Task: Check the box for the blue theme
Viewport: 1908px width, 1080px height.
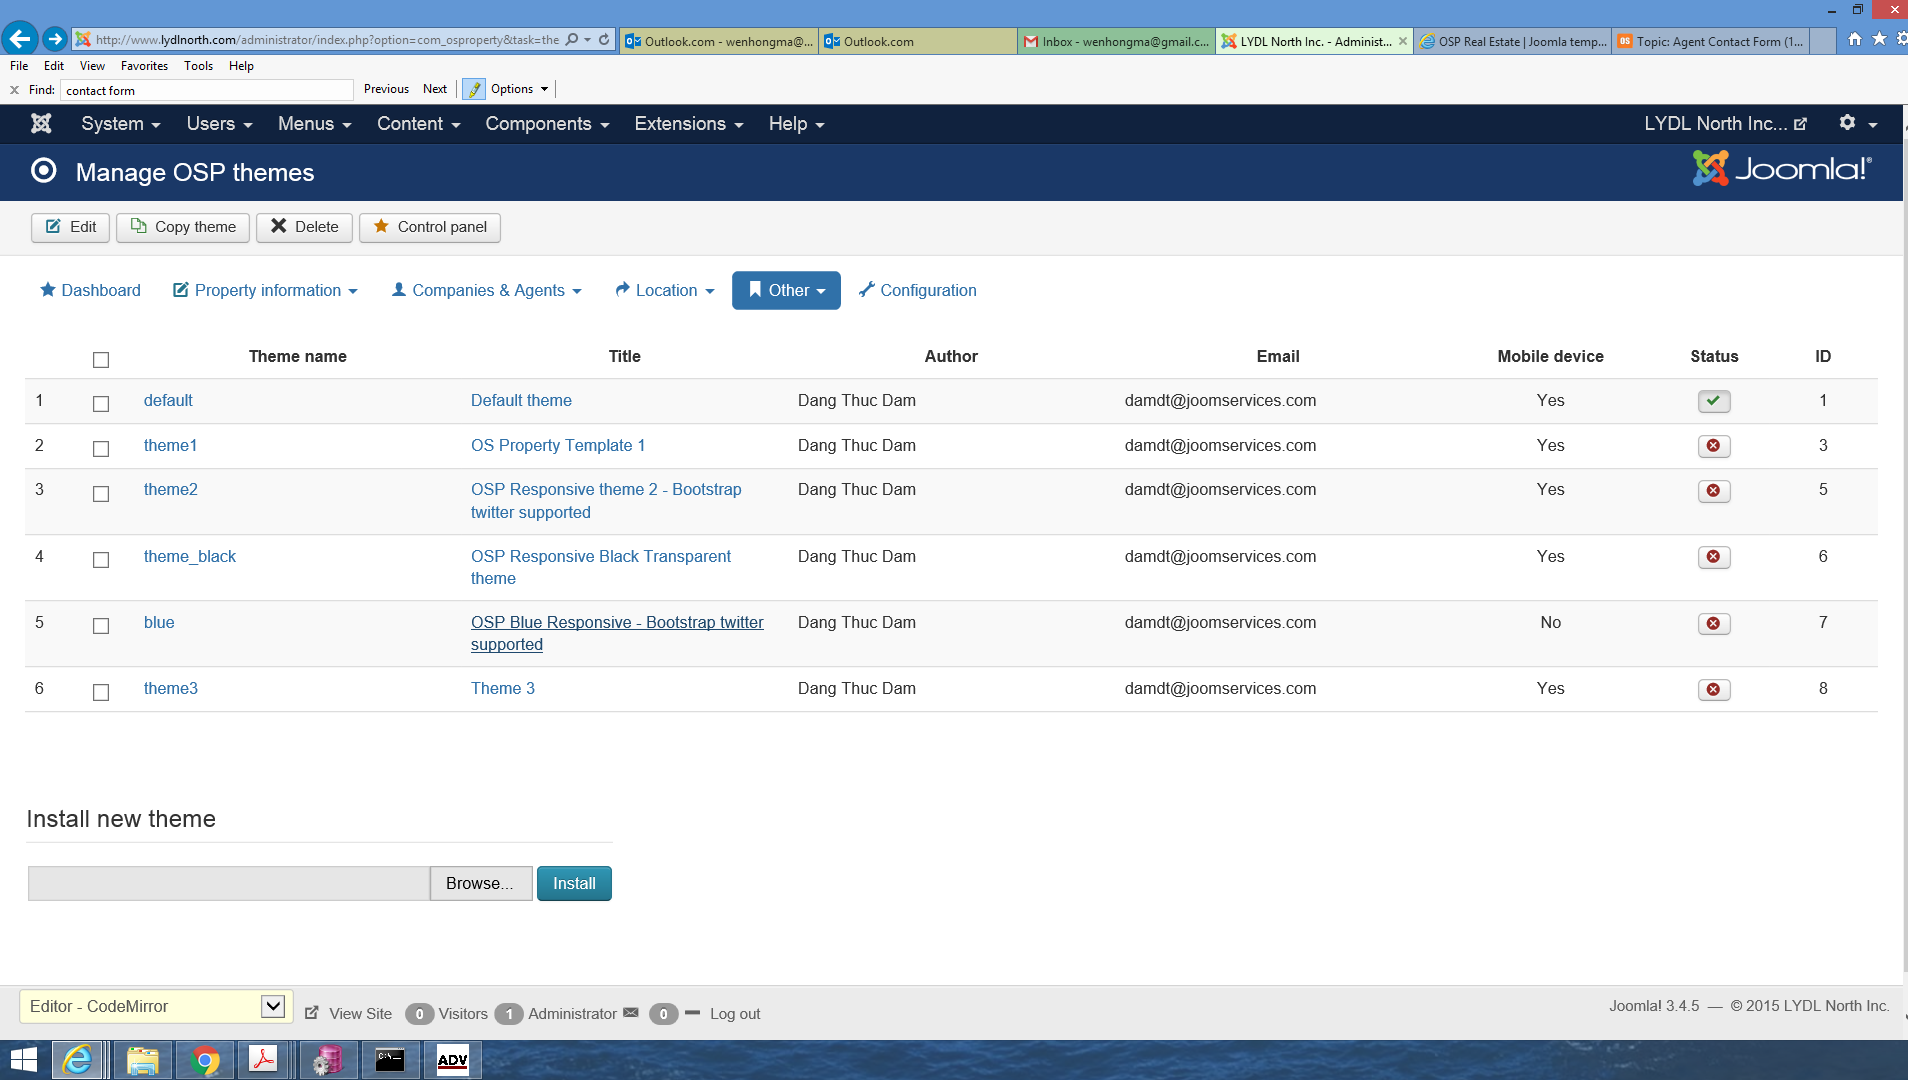Action: [x=101, y=625]
